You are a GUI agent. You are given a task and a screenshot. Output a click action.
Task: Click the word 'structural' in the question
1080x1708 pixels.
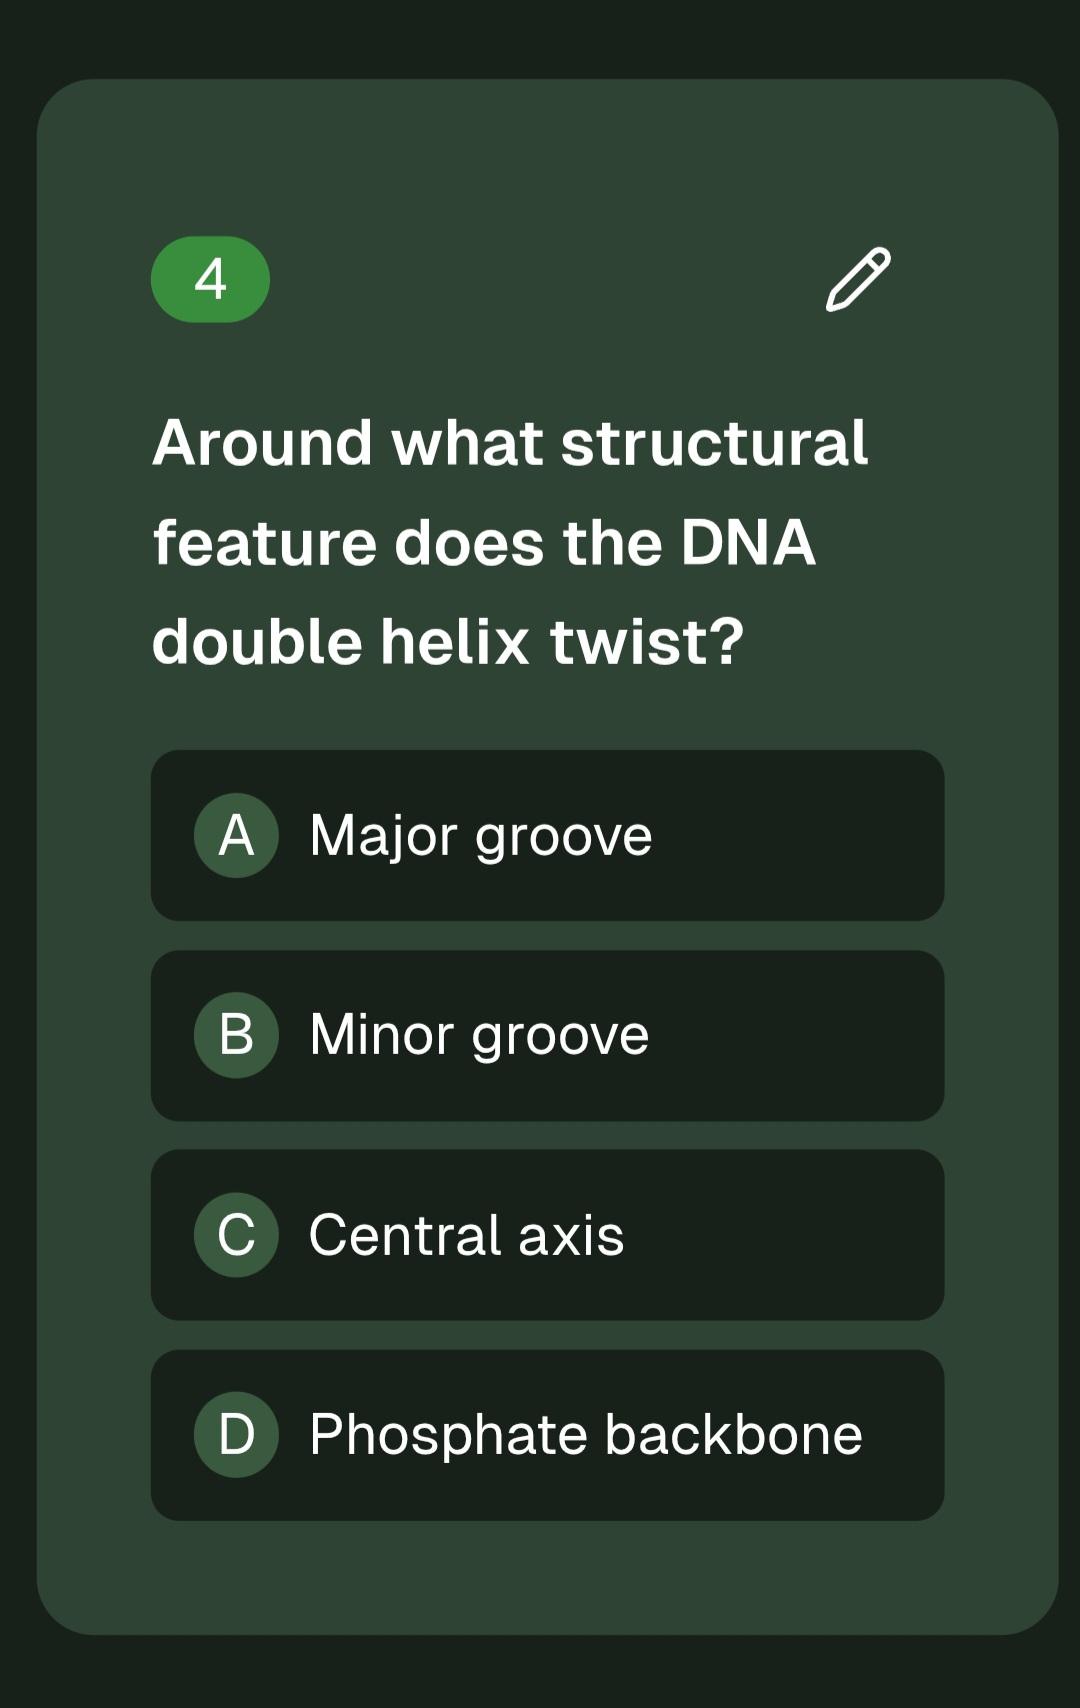(714, 443)
